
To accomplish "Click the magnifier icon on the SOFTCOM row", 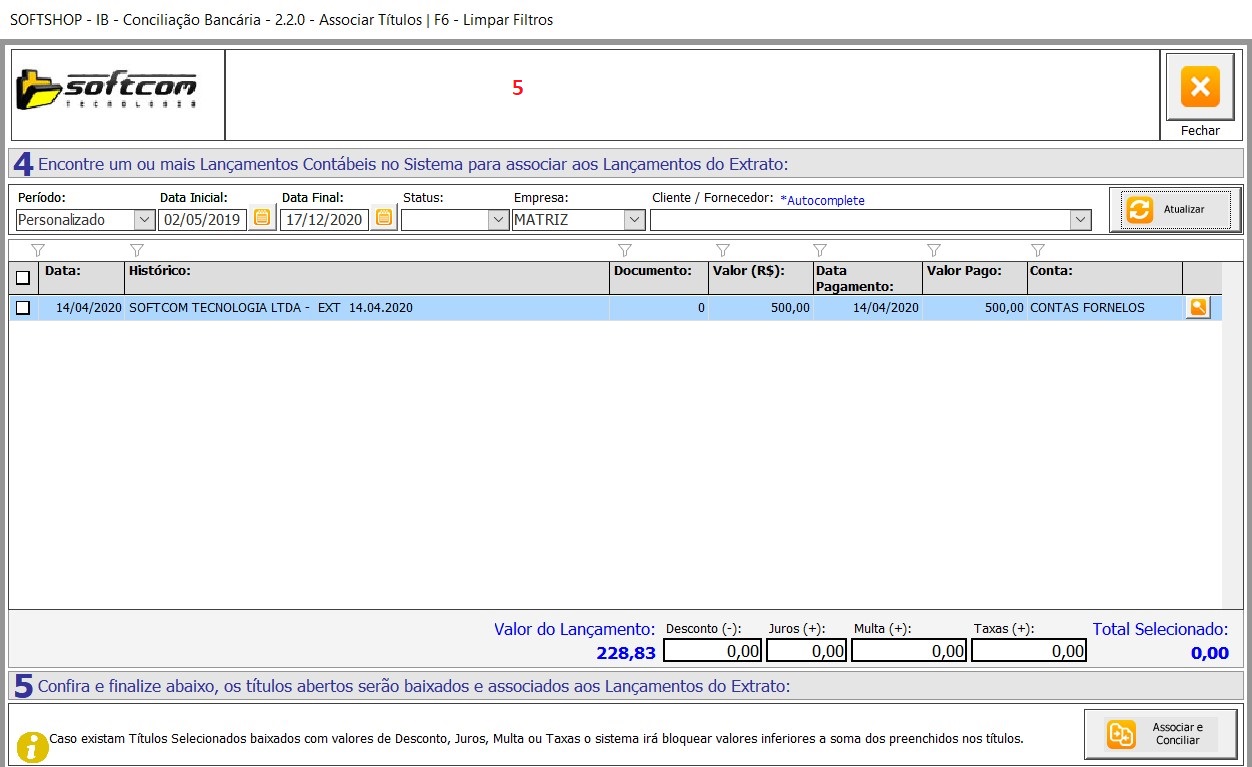I will 1197,308.
